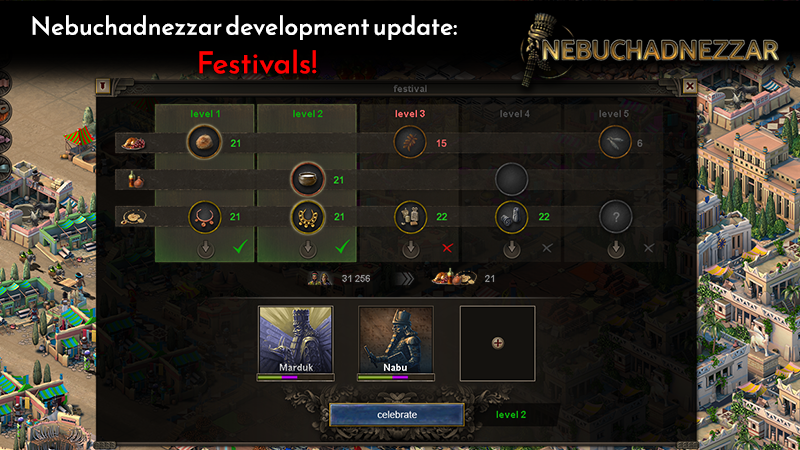Click the unknown question mark icon in level 5
Viewport: 800px width, 450px height.
click(615, 217)
